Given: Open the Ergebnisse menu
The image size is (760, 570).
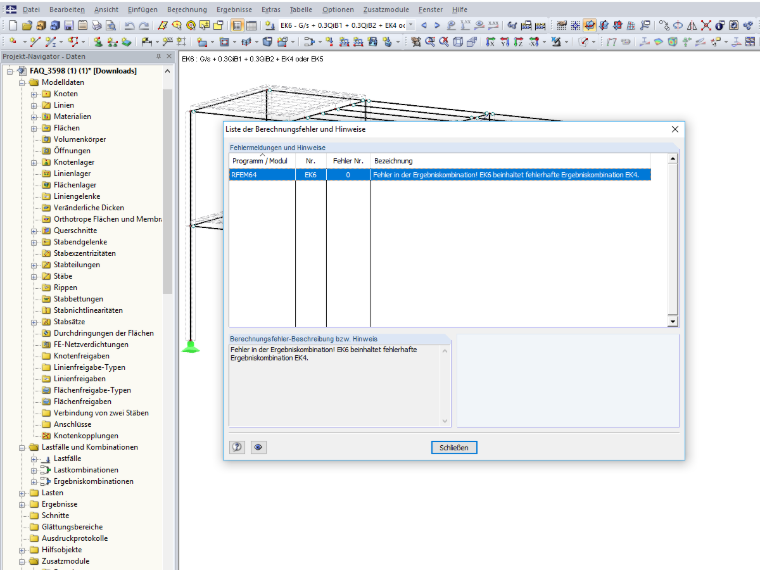Looking at the screenshot, I should (x=234, y=9).
